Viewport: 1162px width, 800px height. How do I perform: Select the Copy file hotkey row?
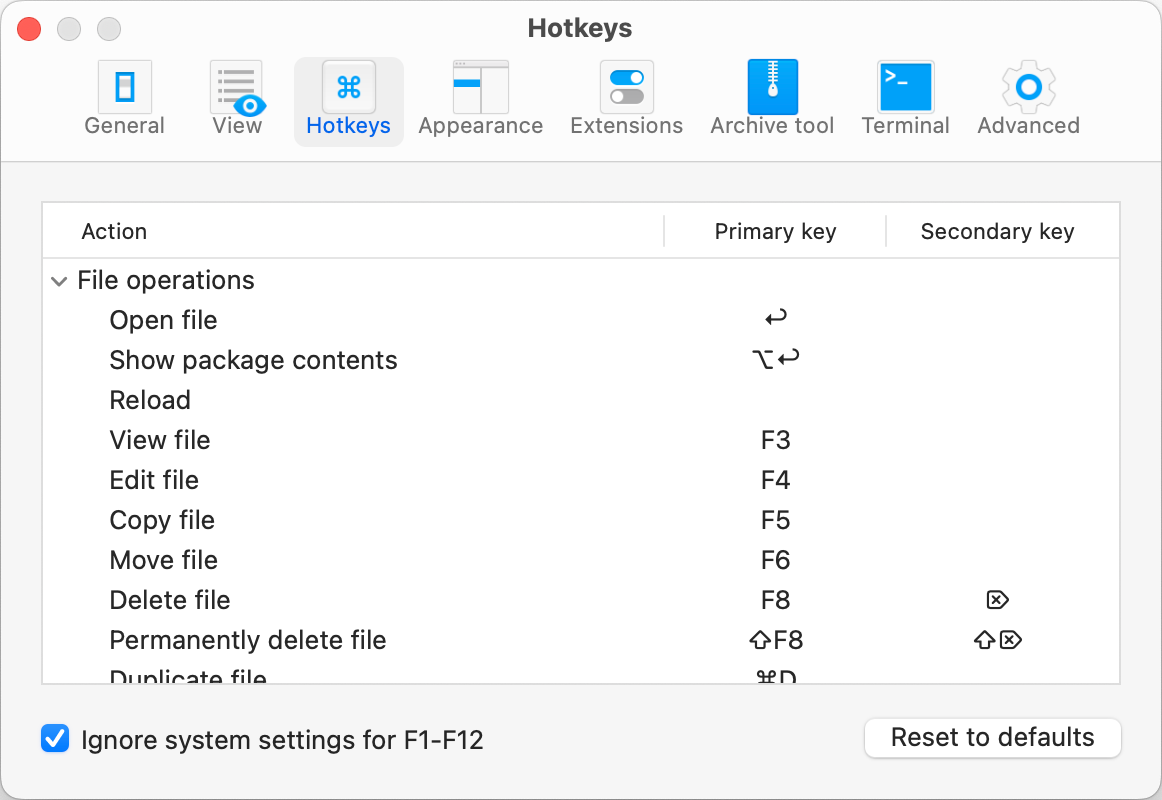[162, 520]
